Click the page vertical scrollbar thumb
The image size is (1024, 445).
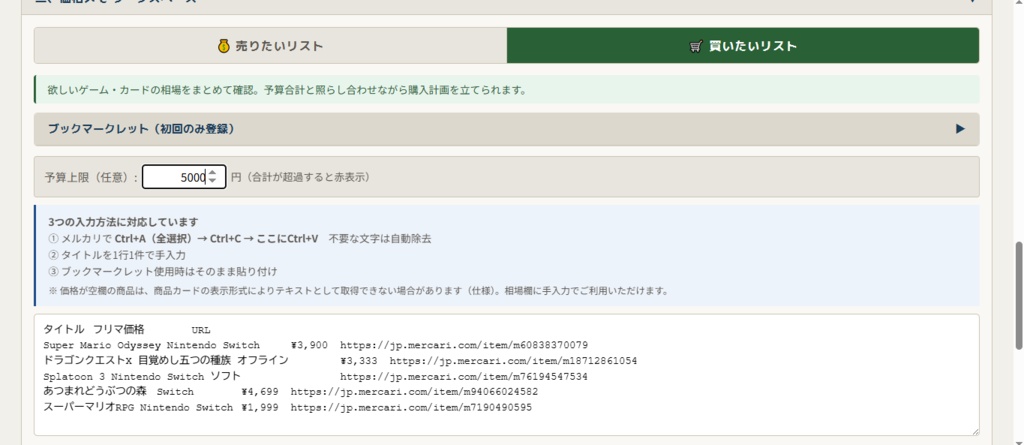point(1017,294)
